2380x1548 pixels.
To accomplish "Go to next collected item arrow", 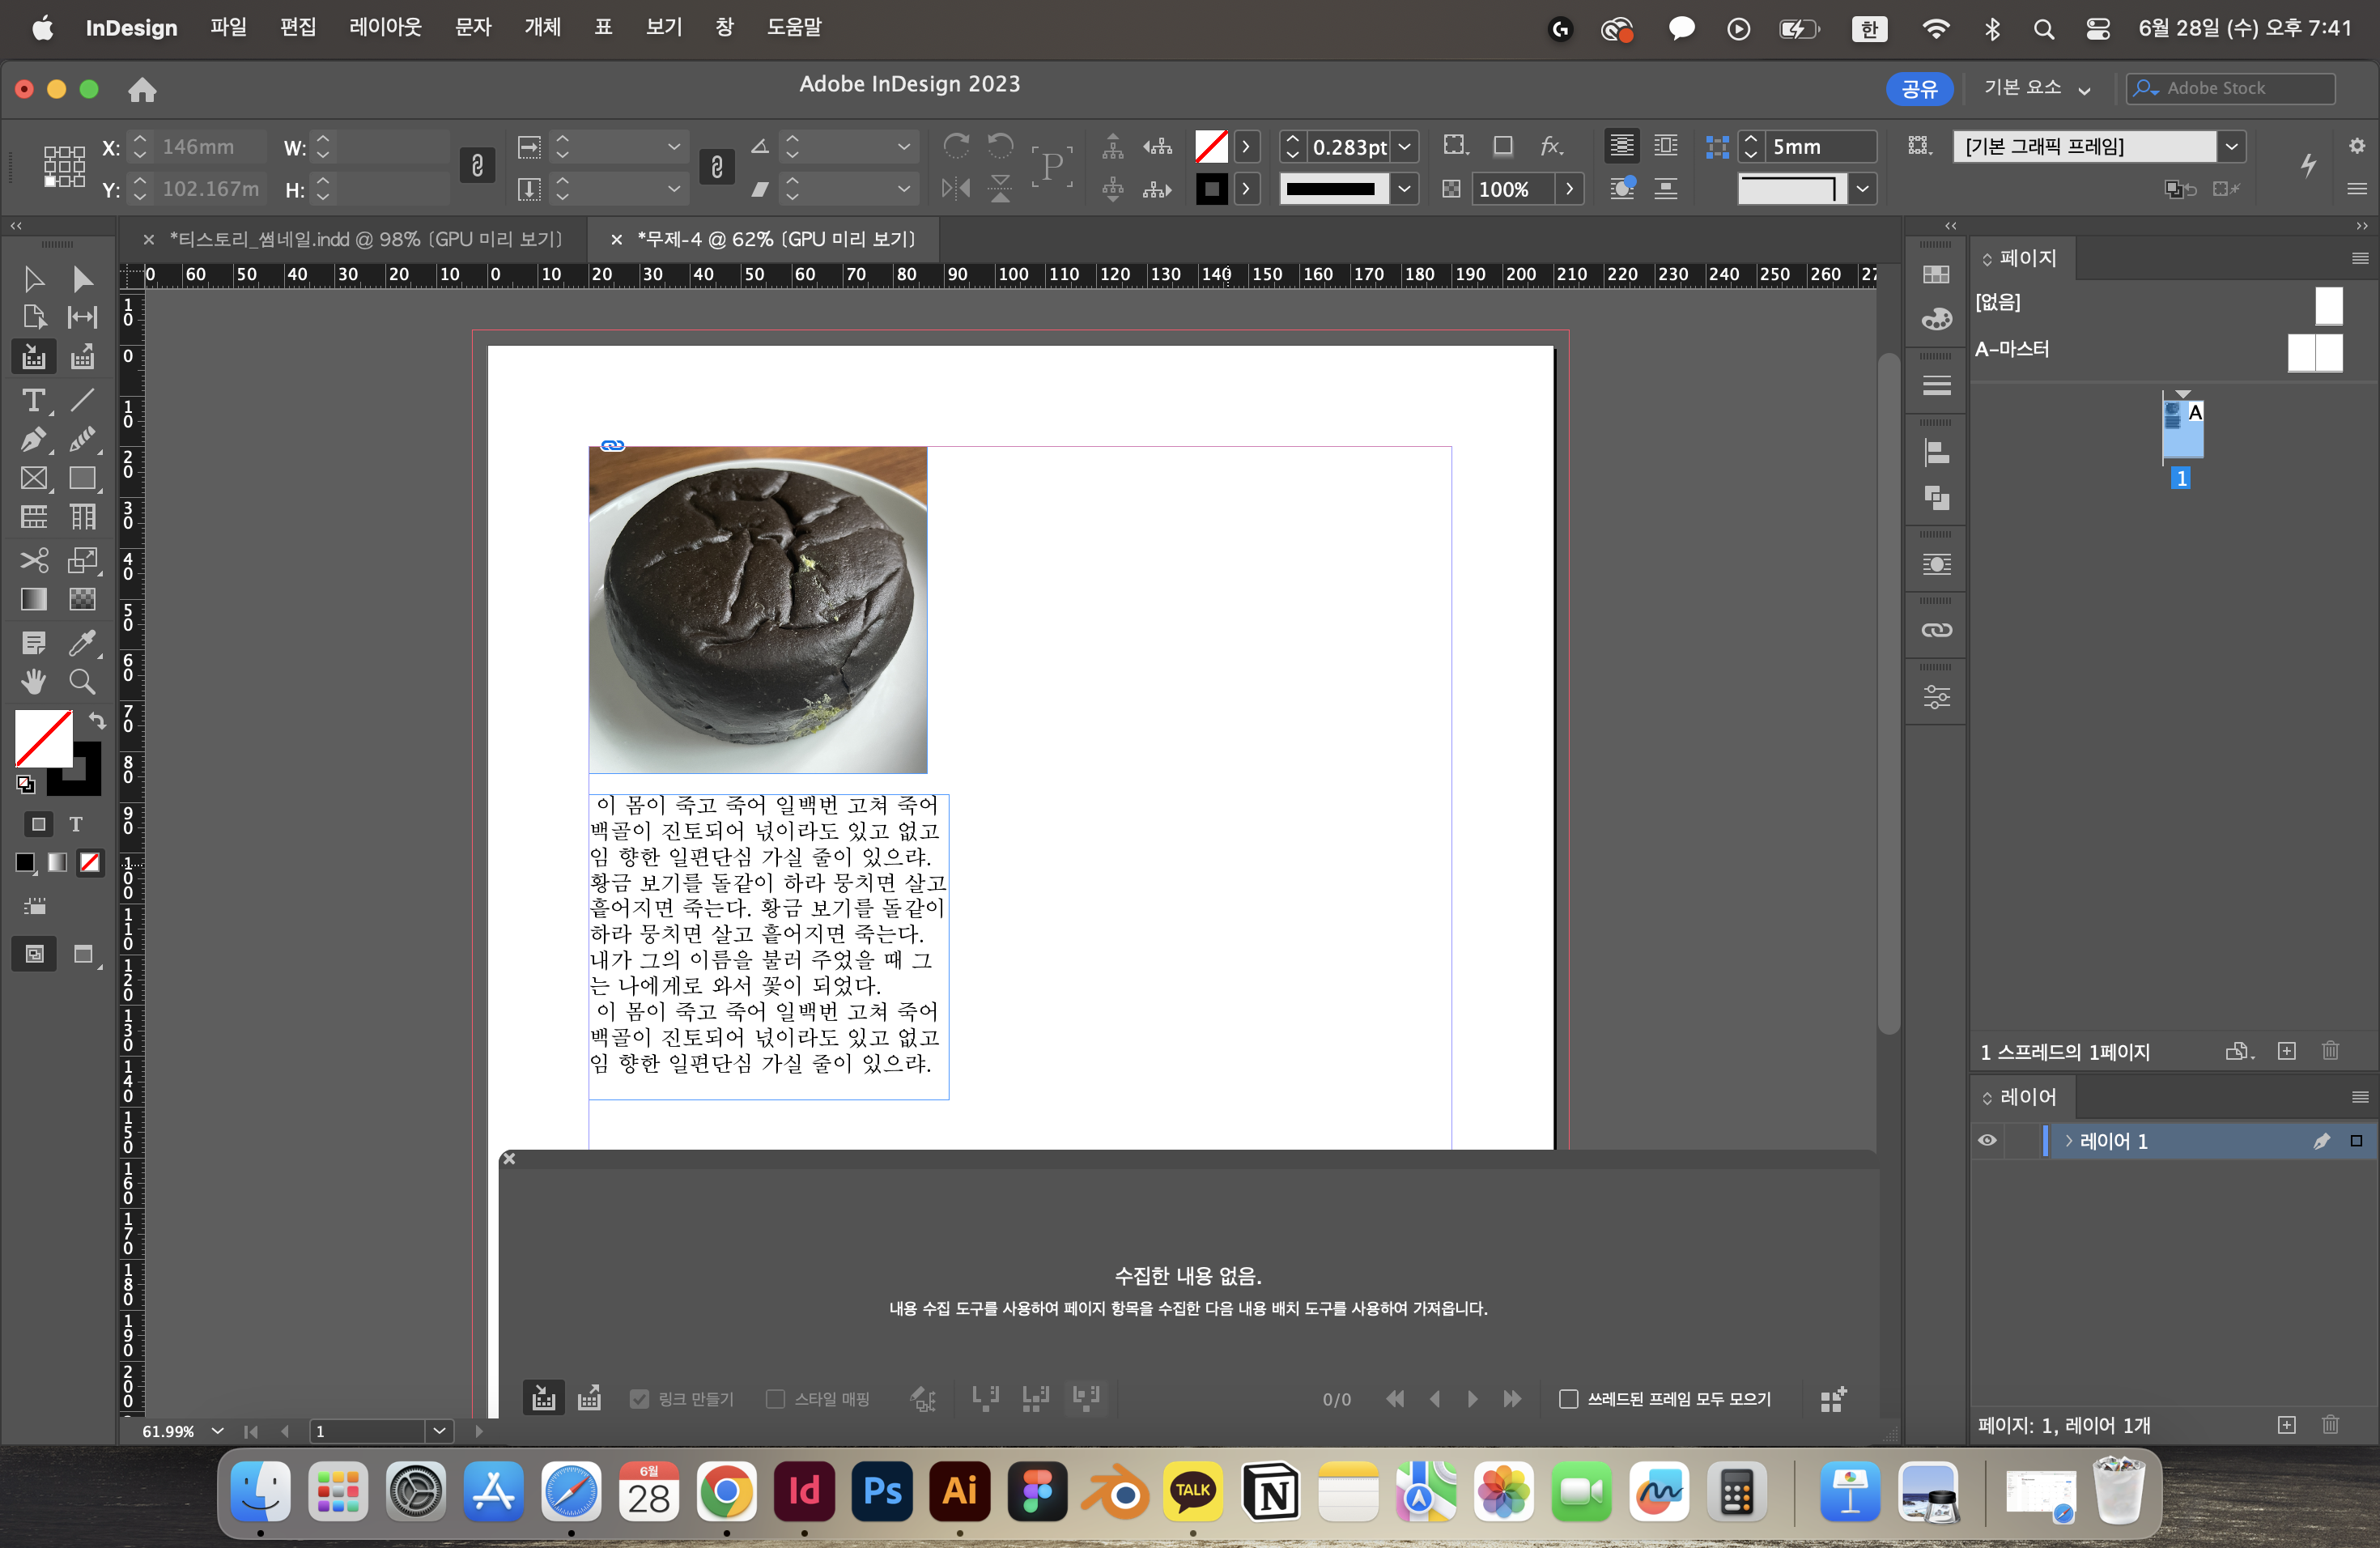I will tap(1472, 1399).
